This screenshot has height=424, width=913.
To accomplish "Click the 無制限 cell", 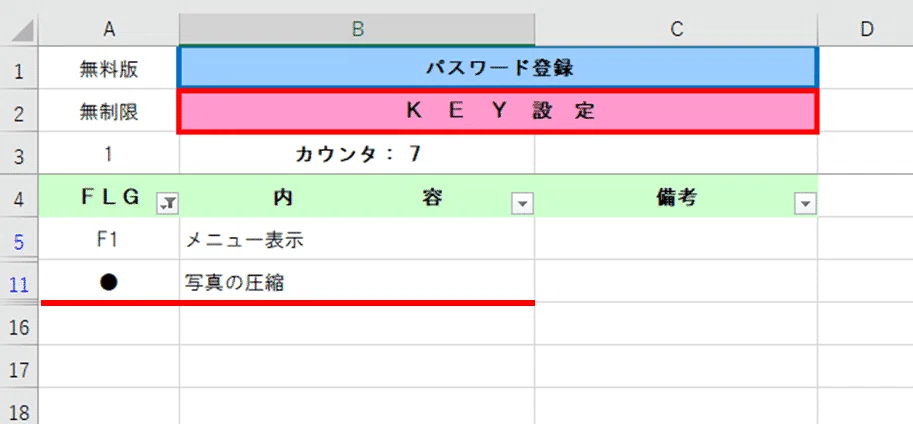I will click(109, 111).
